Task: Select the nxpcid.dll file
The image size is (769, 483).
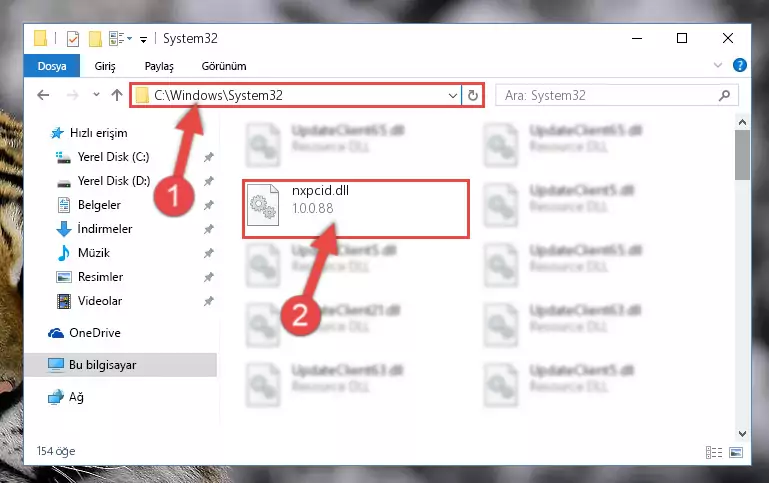Action: pyautogui.click(x=356, y=209)
